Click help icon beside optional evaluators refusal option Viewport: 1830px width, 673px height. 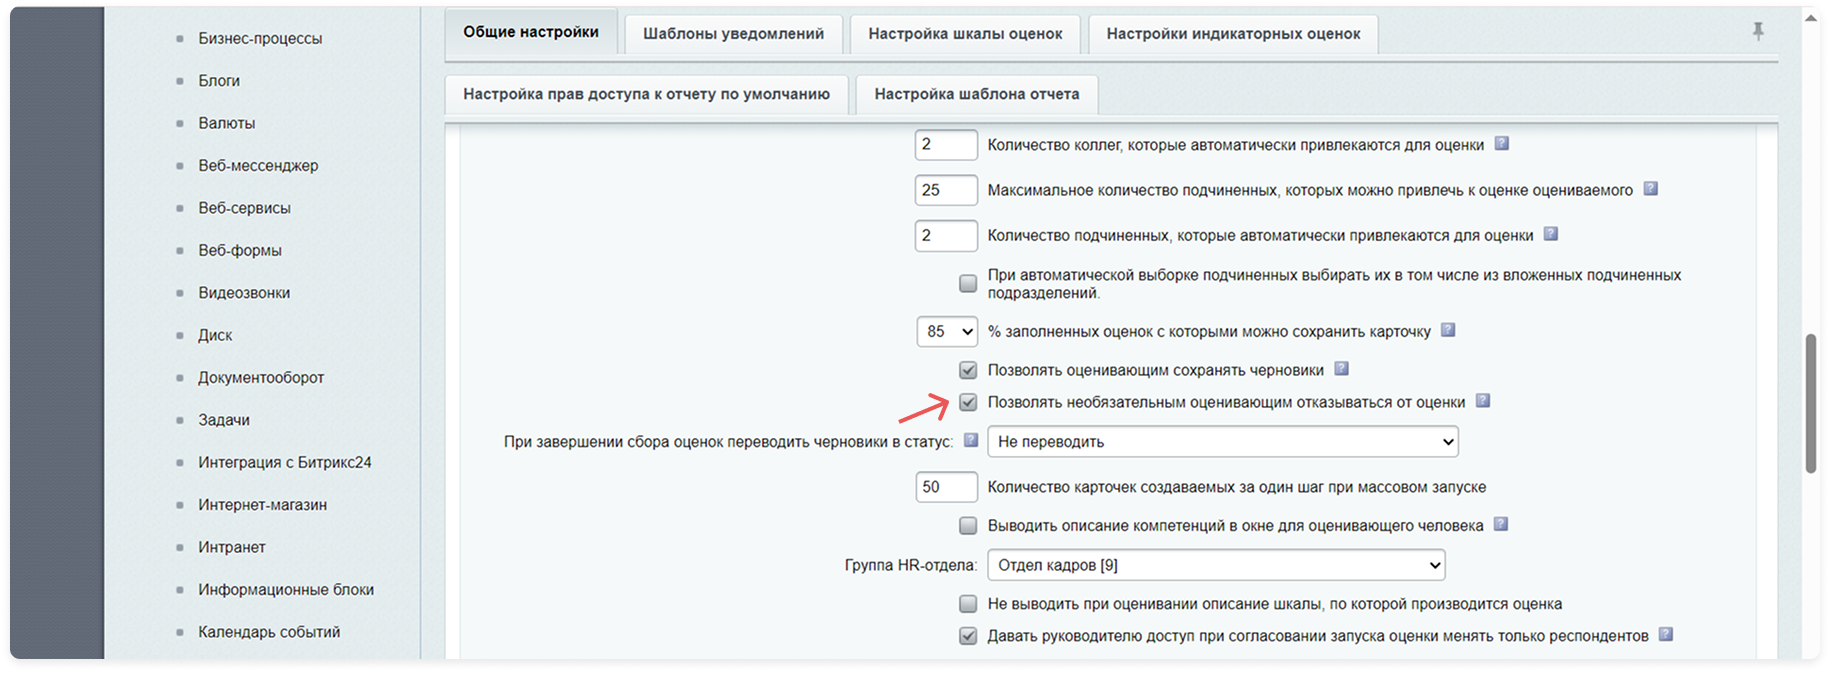click(x=1482, y=401)
